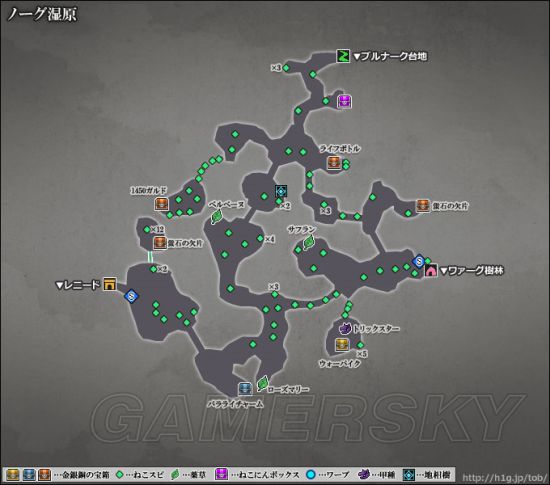This screenshot has width=550, height=485.
Task: Select the purple トリックスター monster icon
Action: click(345, 328)
